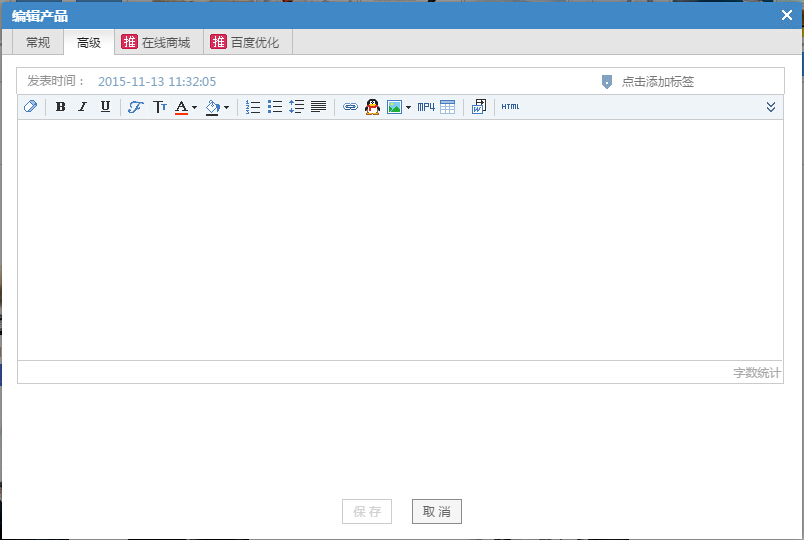Switch to the 常规 tab

(38, 42)
